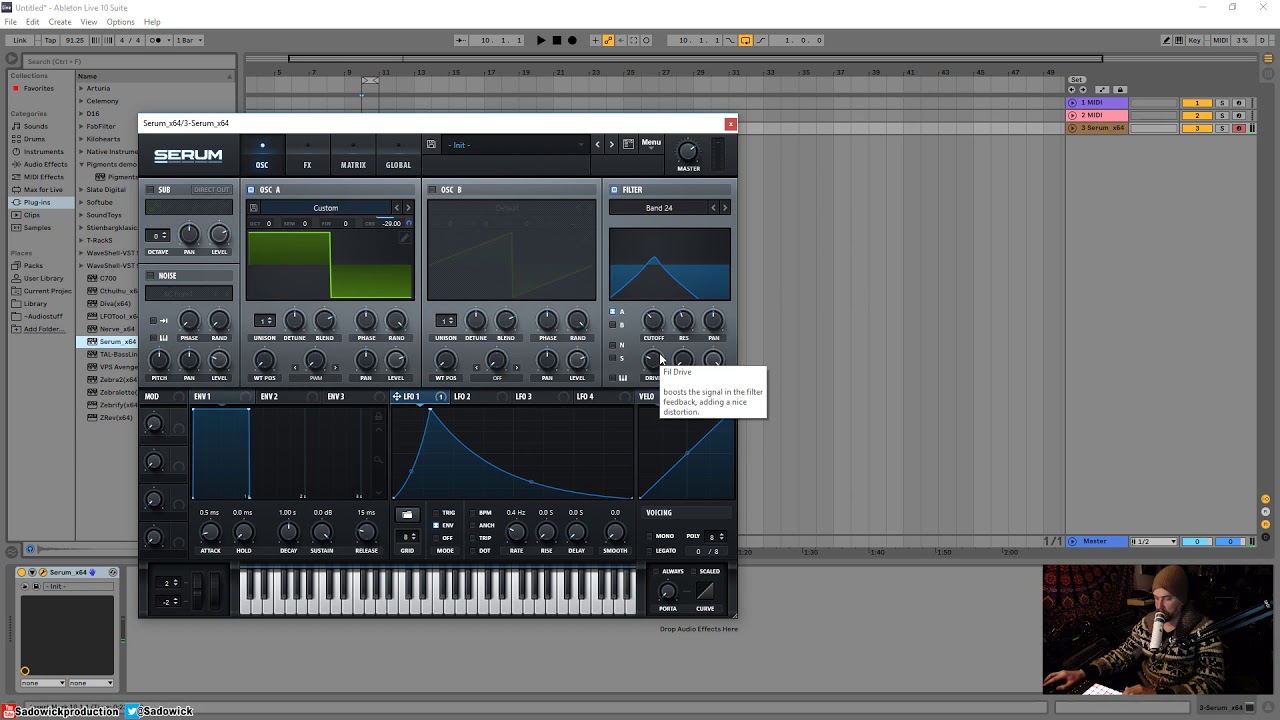
Task: Enable LFO TRIG mode
Action: coord(435,513)
